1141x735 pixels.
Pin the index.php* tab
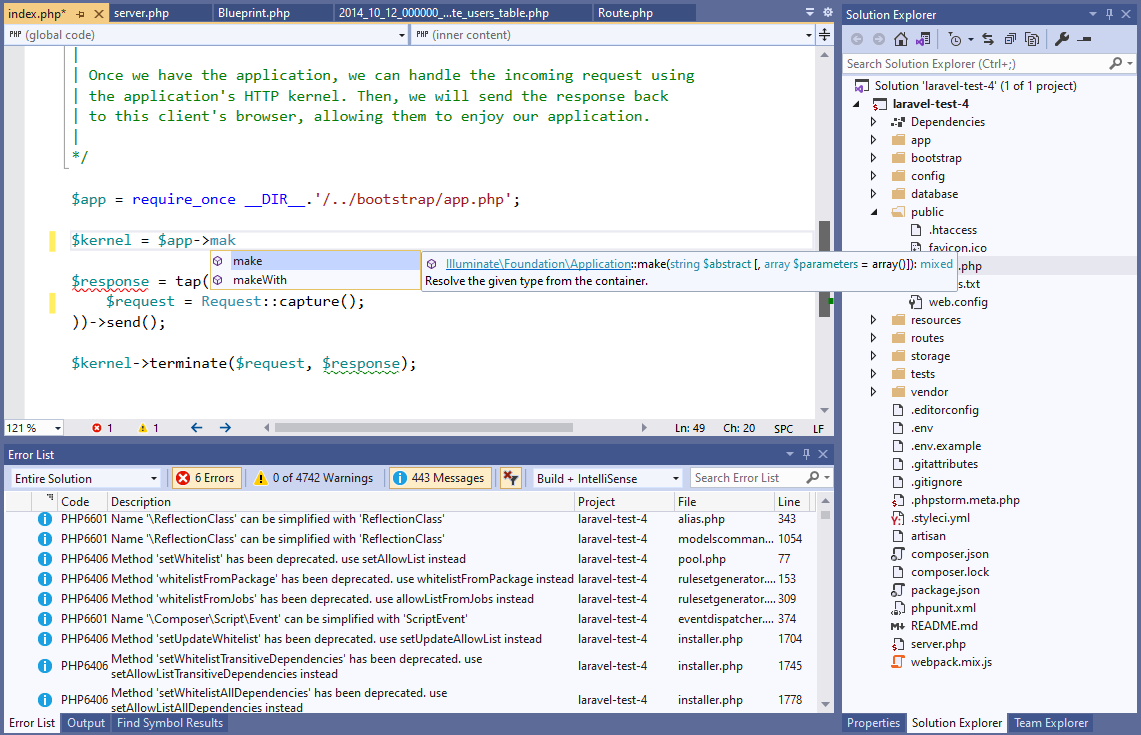pos(80,14)
